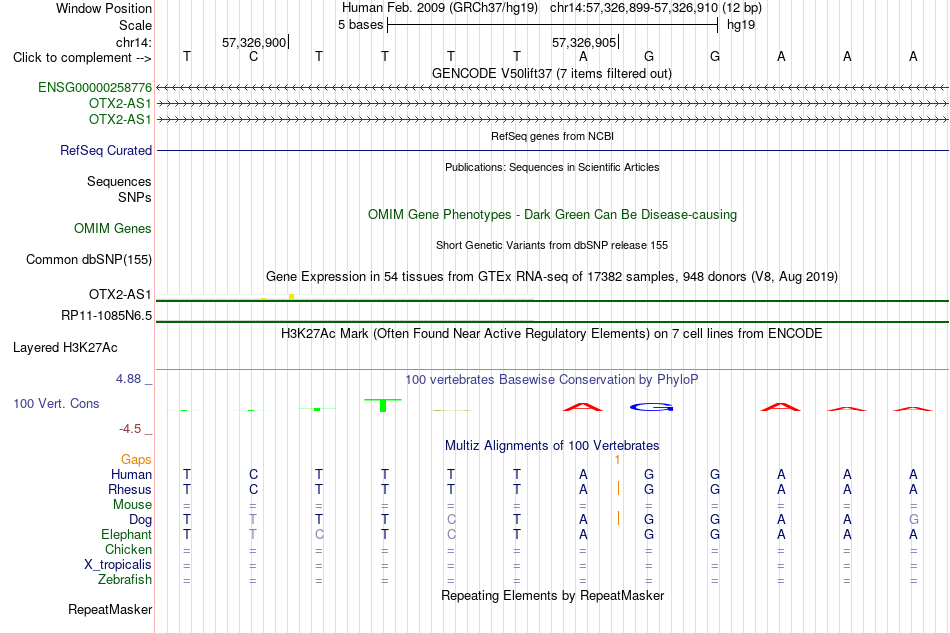Click the blue RefSeq Curated track line

[x=552, y=150]
